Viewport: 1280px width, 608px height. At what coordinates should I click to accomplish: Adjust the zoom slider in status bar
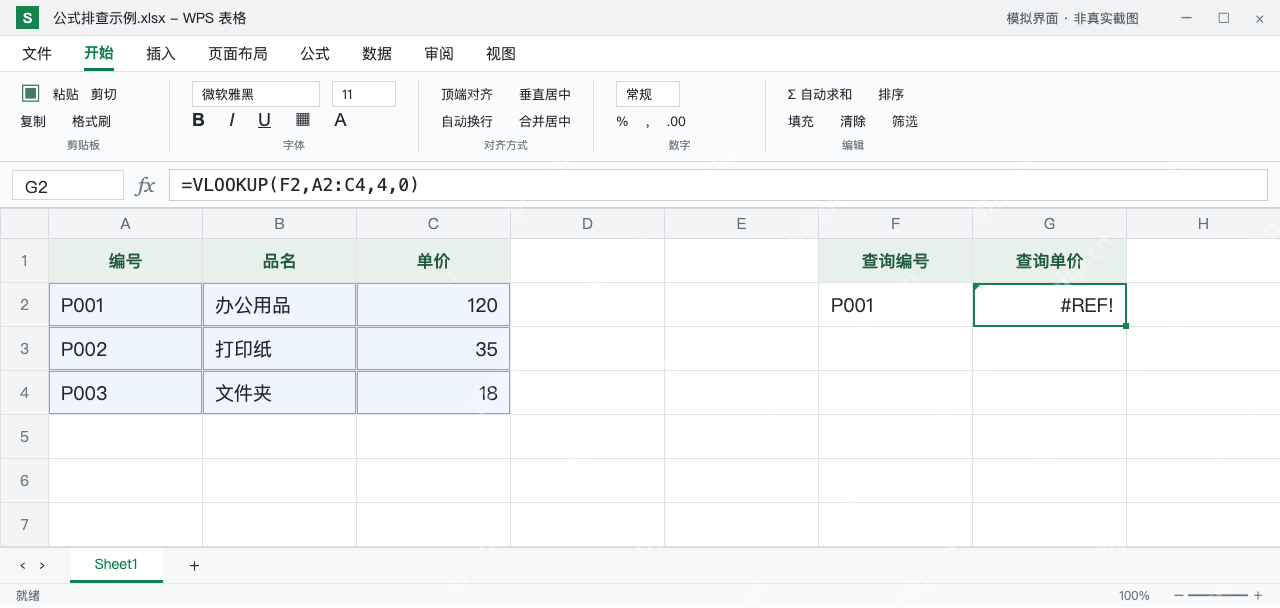1218,596
